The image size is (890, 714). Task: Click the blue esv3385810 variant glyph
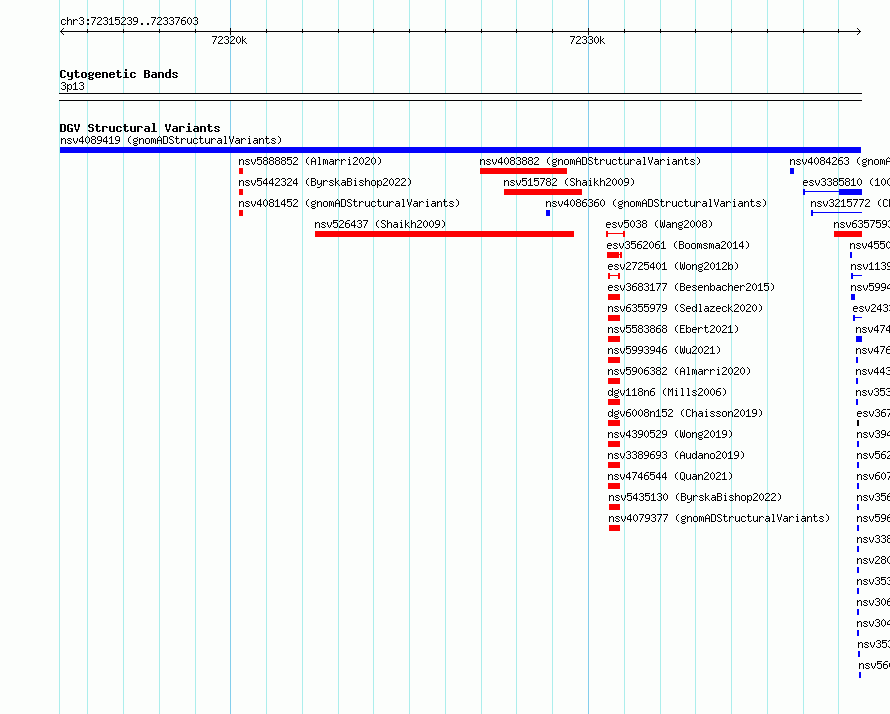pos(833,192)
